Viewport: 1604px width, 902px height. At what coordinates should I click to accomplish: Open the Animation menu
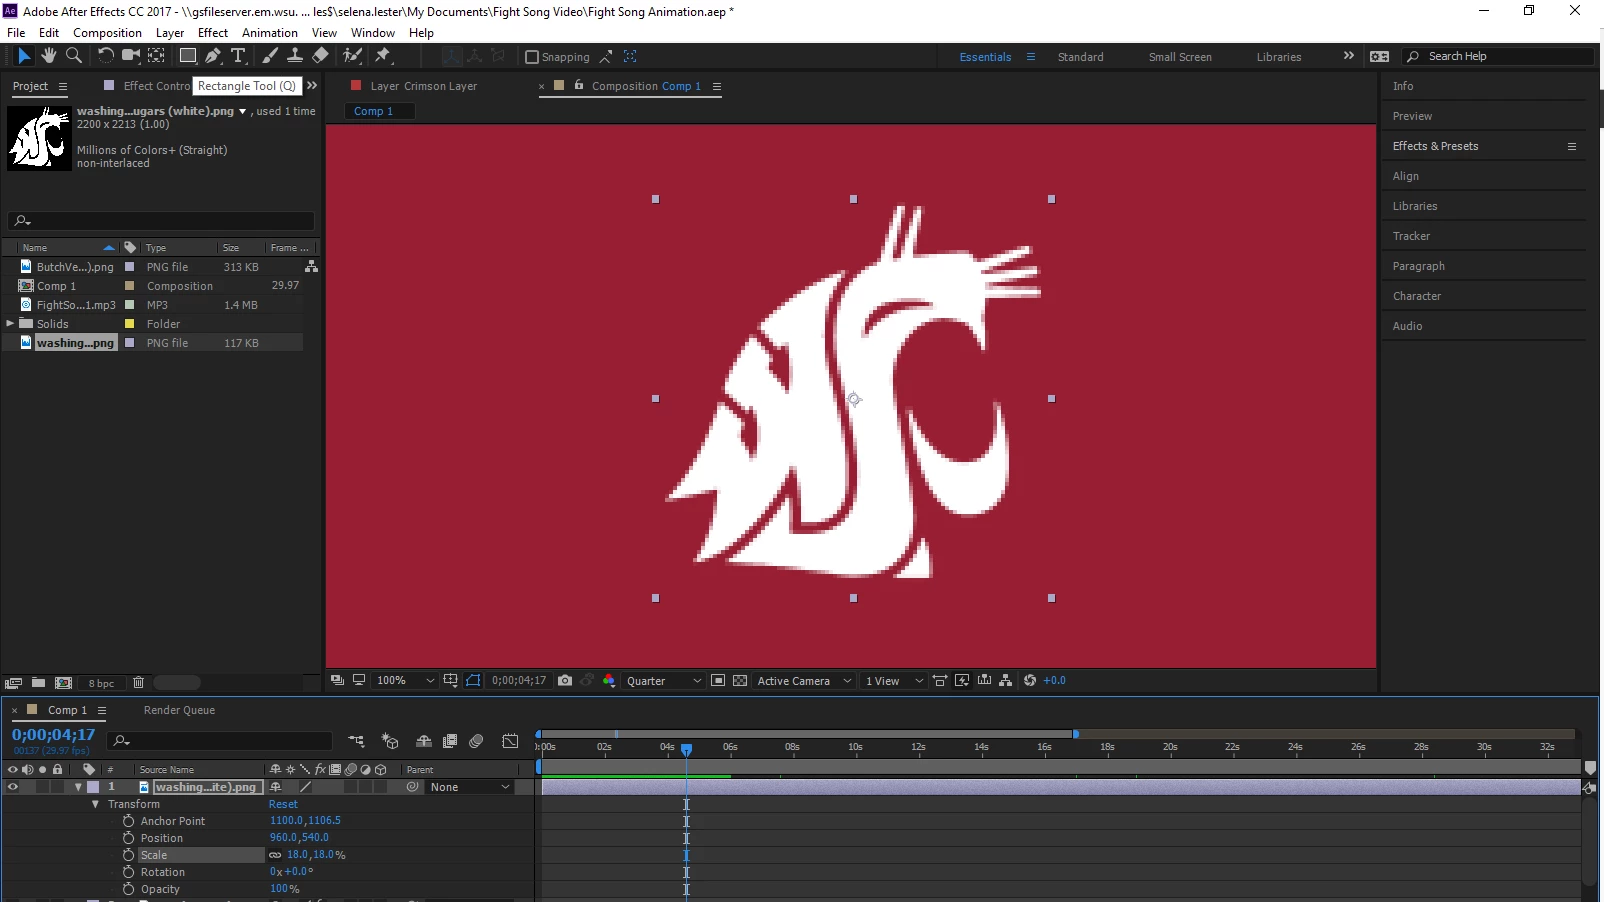click(270, 33)
